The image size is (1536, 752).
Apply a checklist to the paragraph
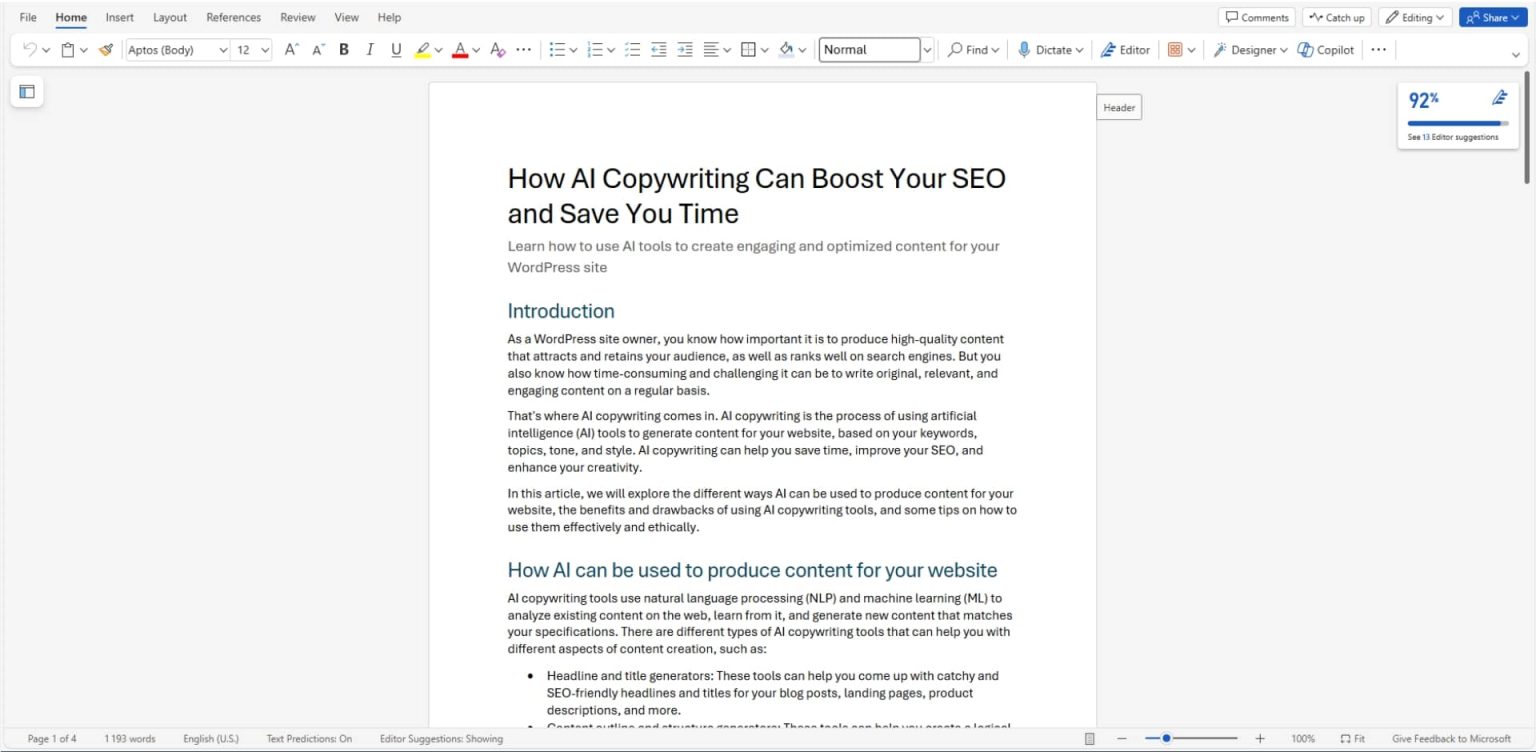point(633,50)
